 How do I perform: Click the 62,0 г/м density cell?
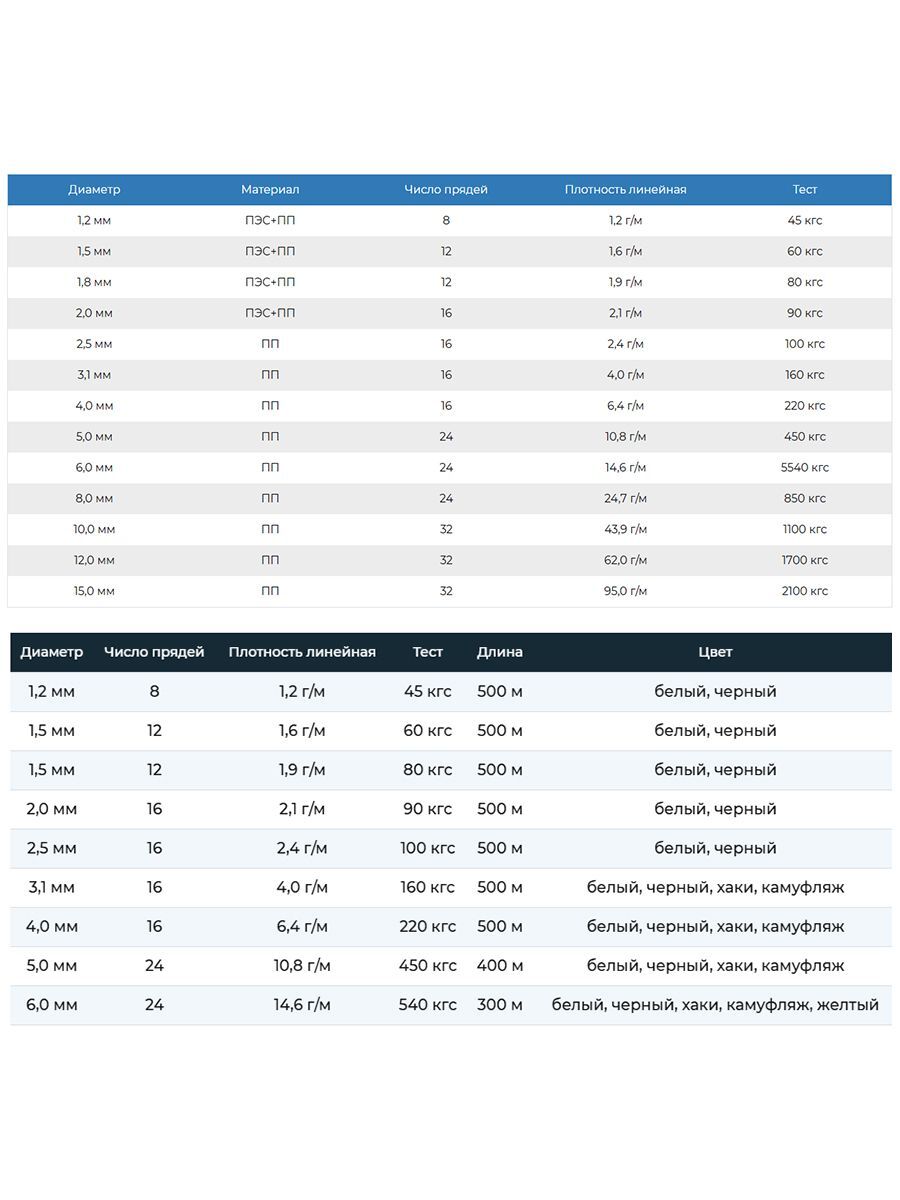click(625, 560)
